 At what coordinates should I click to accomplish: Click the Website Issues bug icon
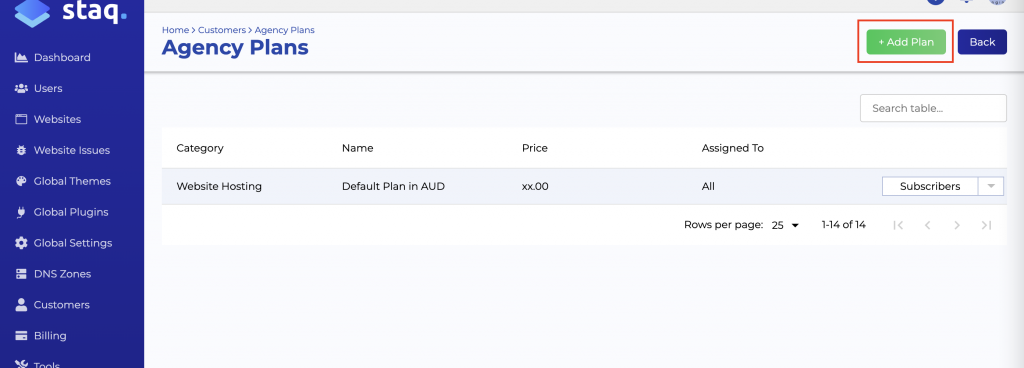click(x=22, y=150)
